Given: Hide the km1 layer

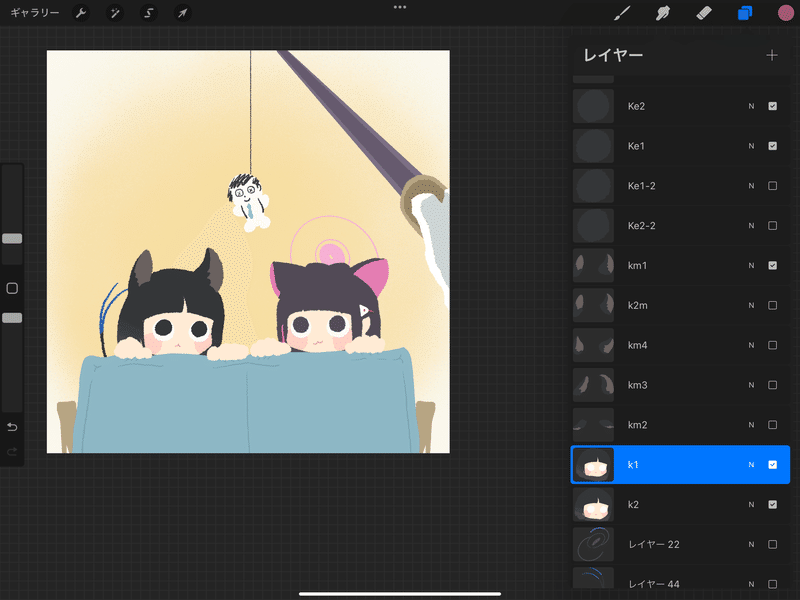Looking at the screenshot, I should (x=772, y=265).
